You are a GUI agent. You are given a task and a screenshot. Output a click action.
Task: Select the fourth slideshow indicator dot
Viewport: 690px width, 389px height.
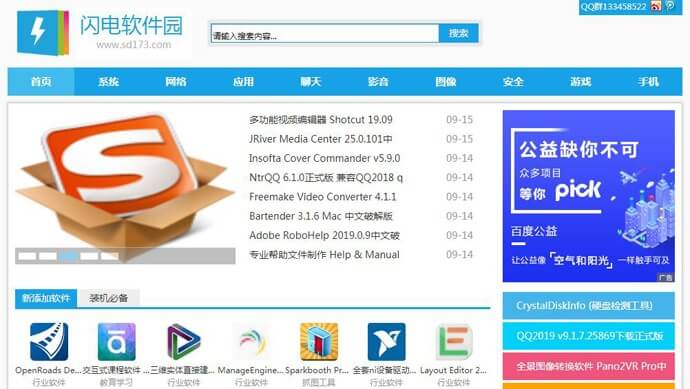(89, 256)
